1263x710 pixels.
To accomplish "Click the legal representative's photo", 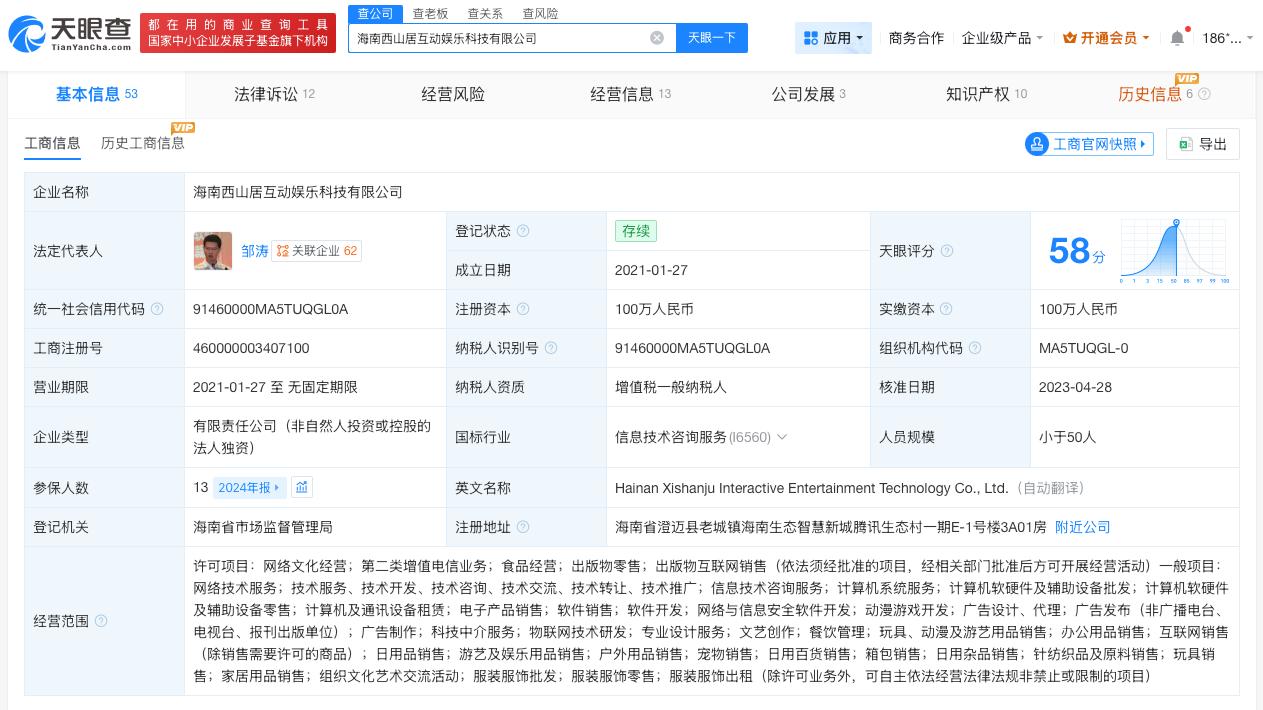I will pyautogui.click(x=213, y=251).
